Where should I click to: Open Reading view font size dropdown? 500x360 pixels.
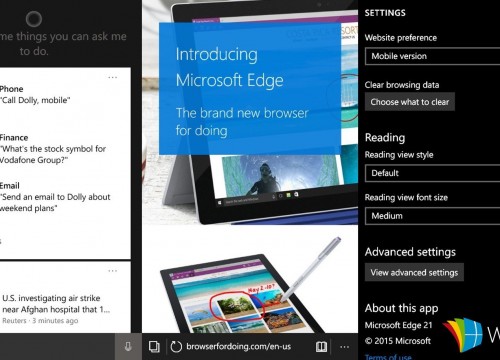(x=433, y=216)
